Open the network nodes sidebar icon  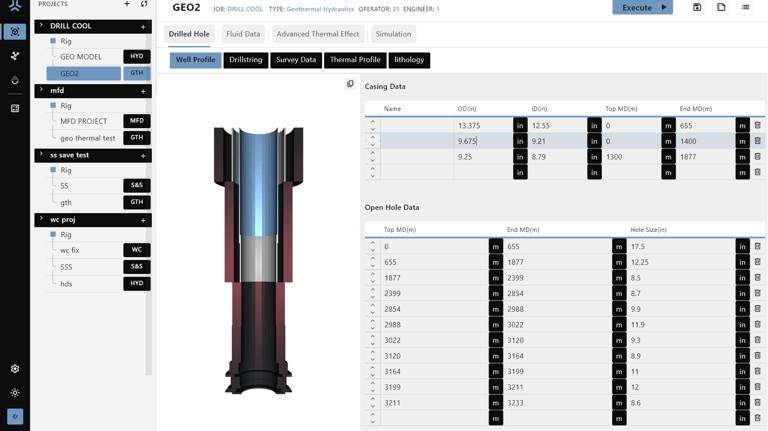tap(15, 56)
